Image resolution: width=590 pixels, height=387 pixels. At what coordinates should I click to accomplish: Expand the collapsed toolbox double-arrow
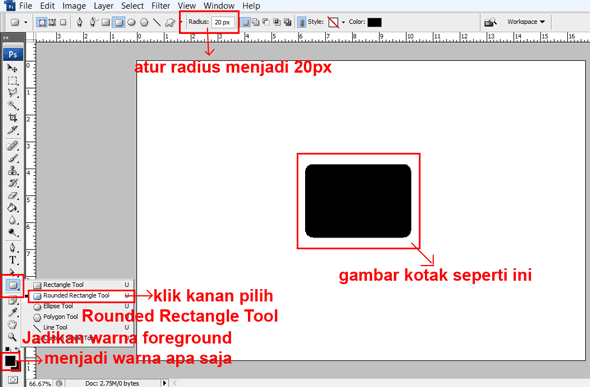(6, 38)
